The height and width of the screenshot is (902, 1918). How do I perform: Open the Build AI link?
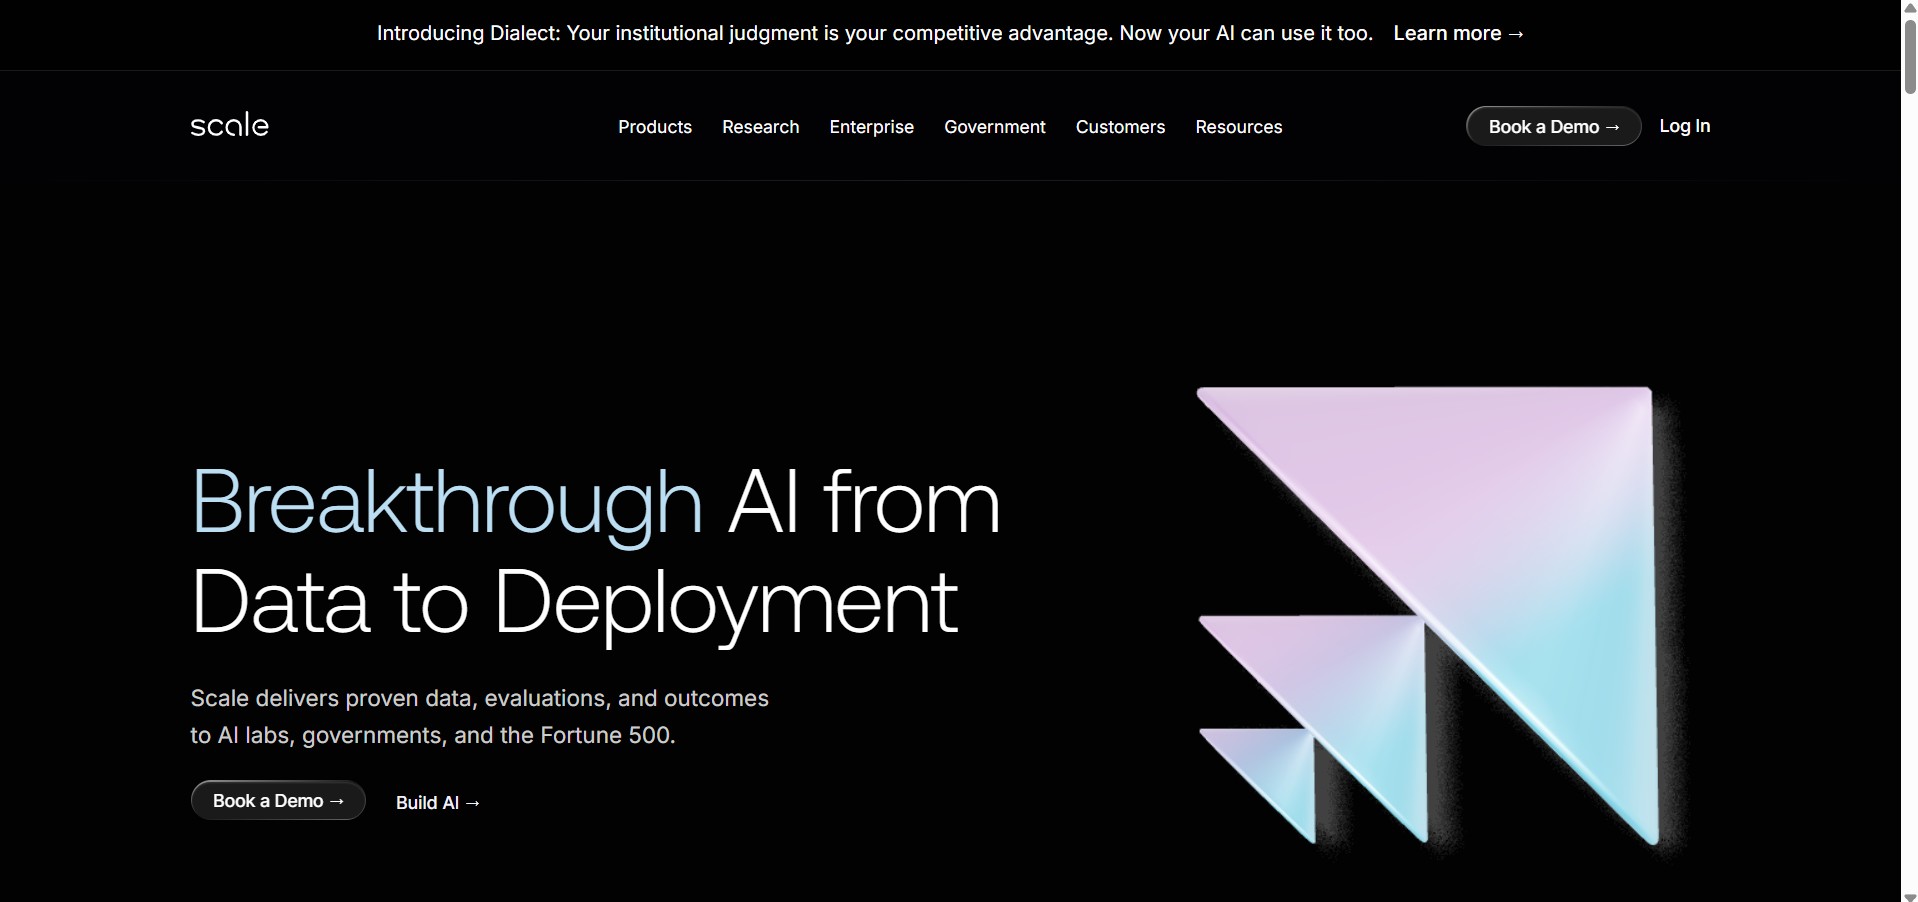point(438,802)
